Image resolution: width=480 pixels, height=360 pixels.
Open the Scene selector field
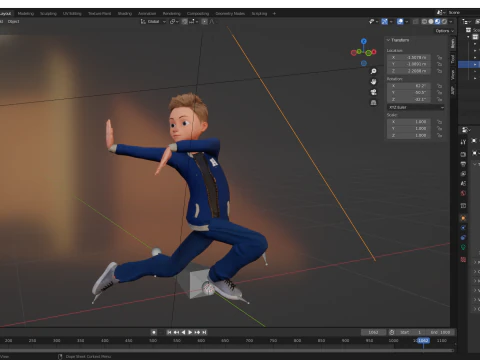point(462,12)
